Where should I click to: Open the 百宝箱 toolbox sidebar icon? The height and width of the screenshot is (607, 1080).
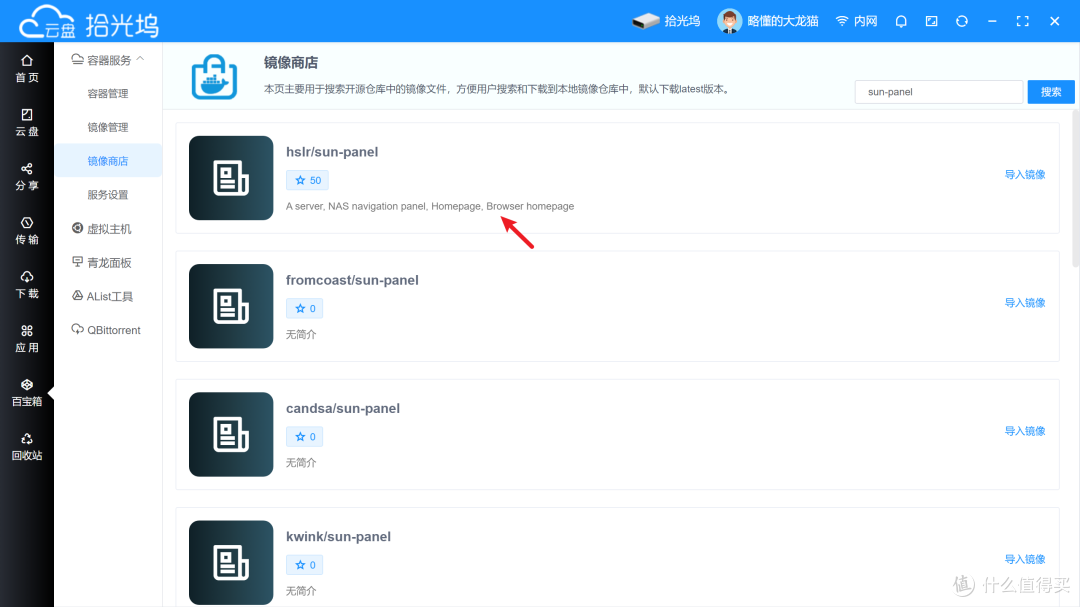pos(27,392)
